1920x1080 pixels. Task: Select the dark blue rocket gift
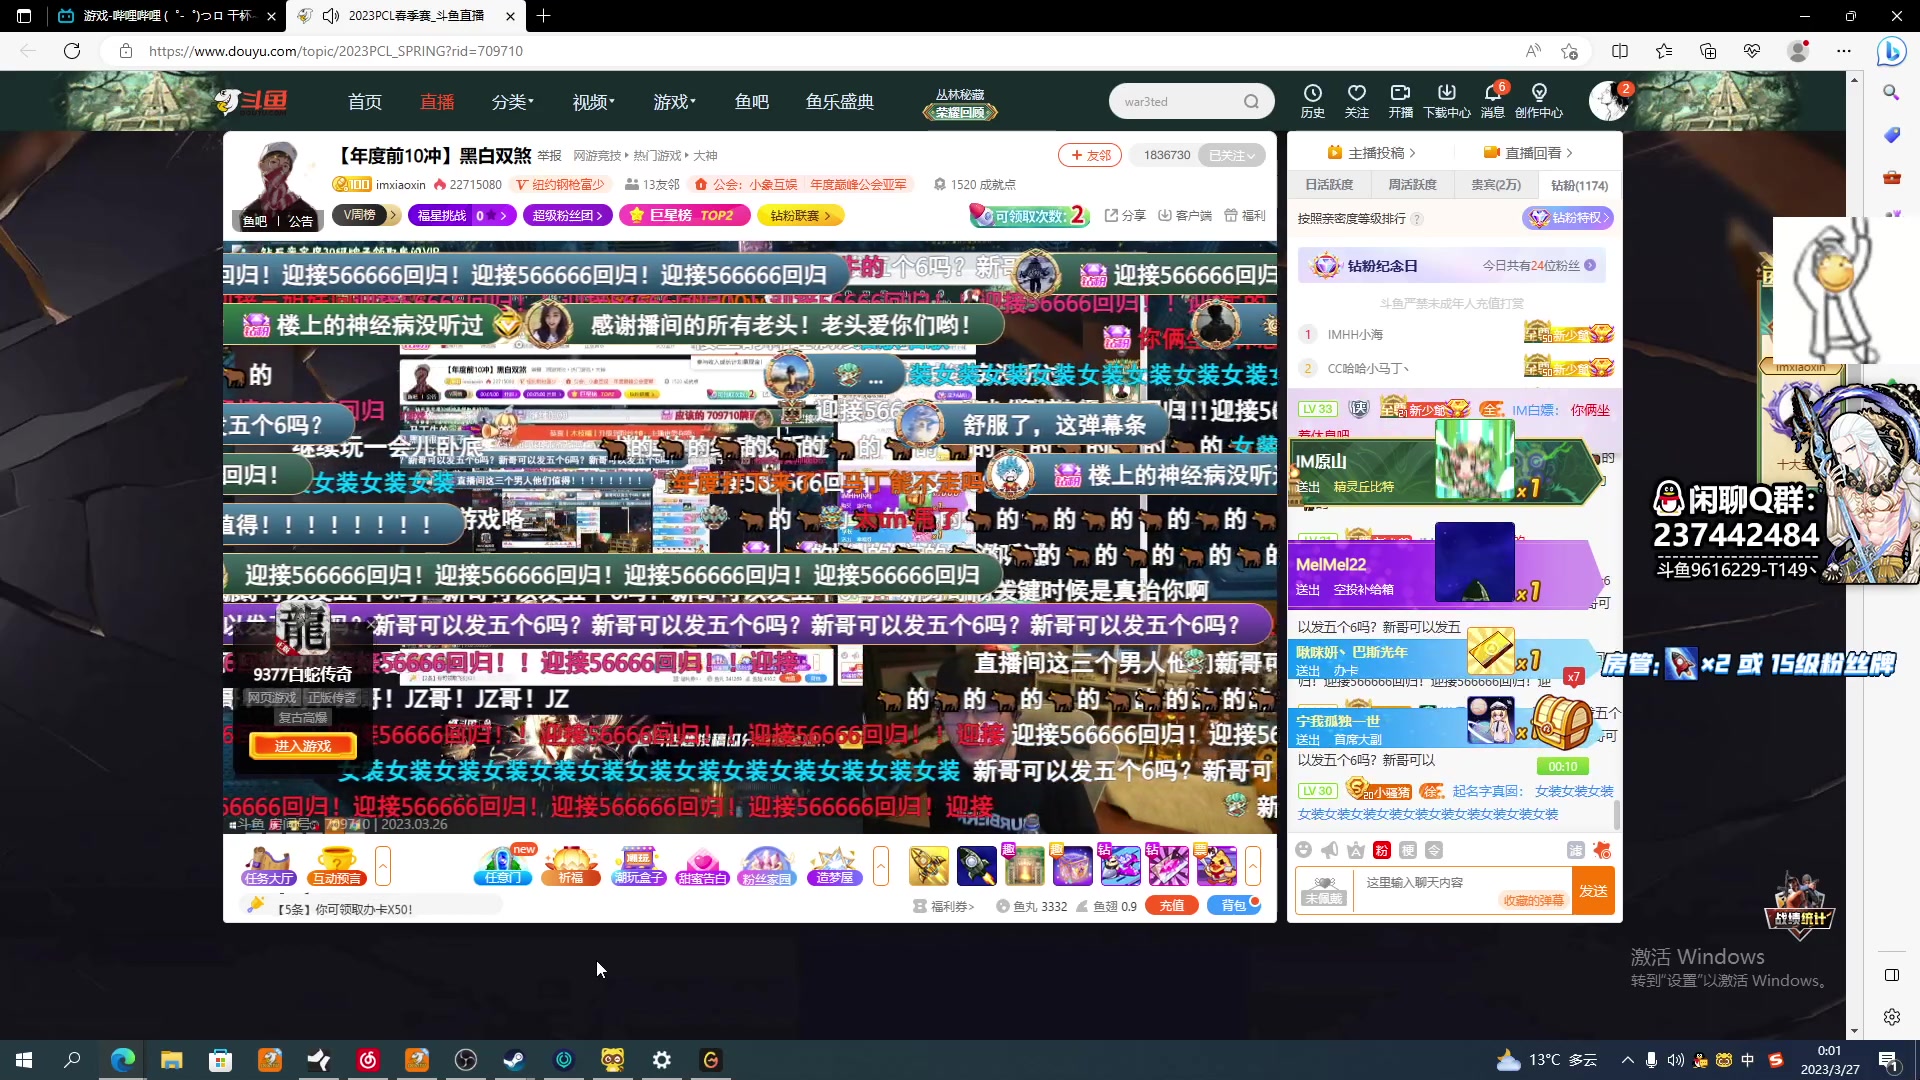(976, 866)
